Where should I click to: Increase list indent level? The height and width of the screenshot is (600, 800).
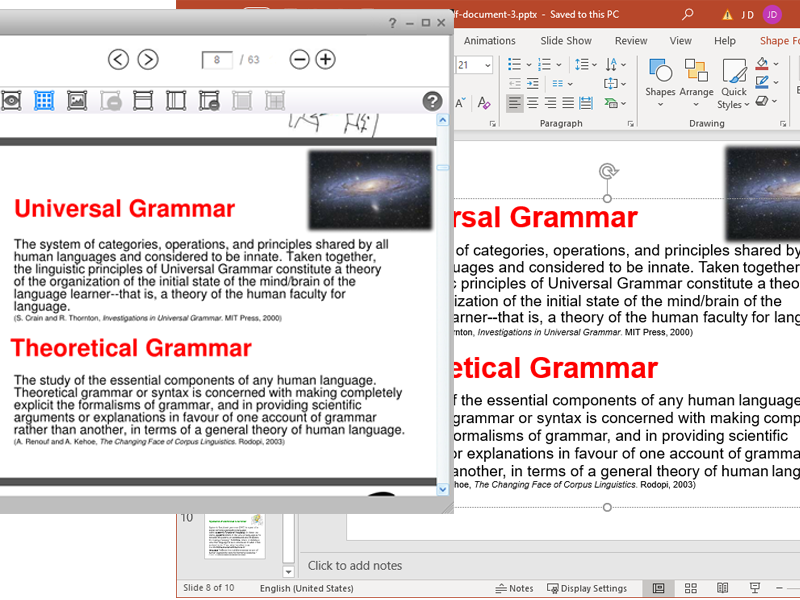coord(533,84)
